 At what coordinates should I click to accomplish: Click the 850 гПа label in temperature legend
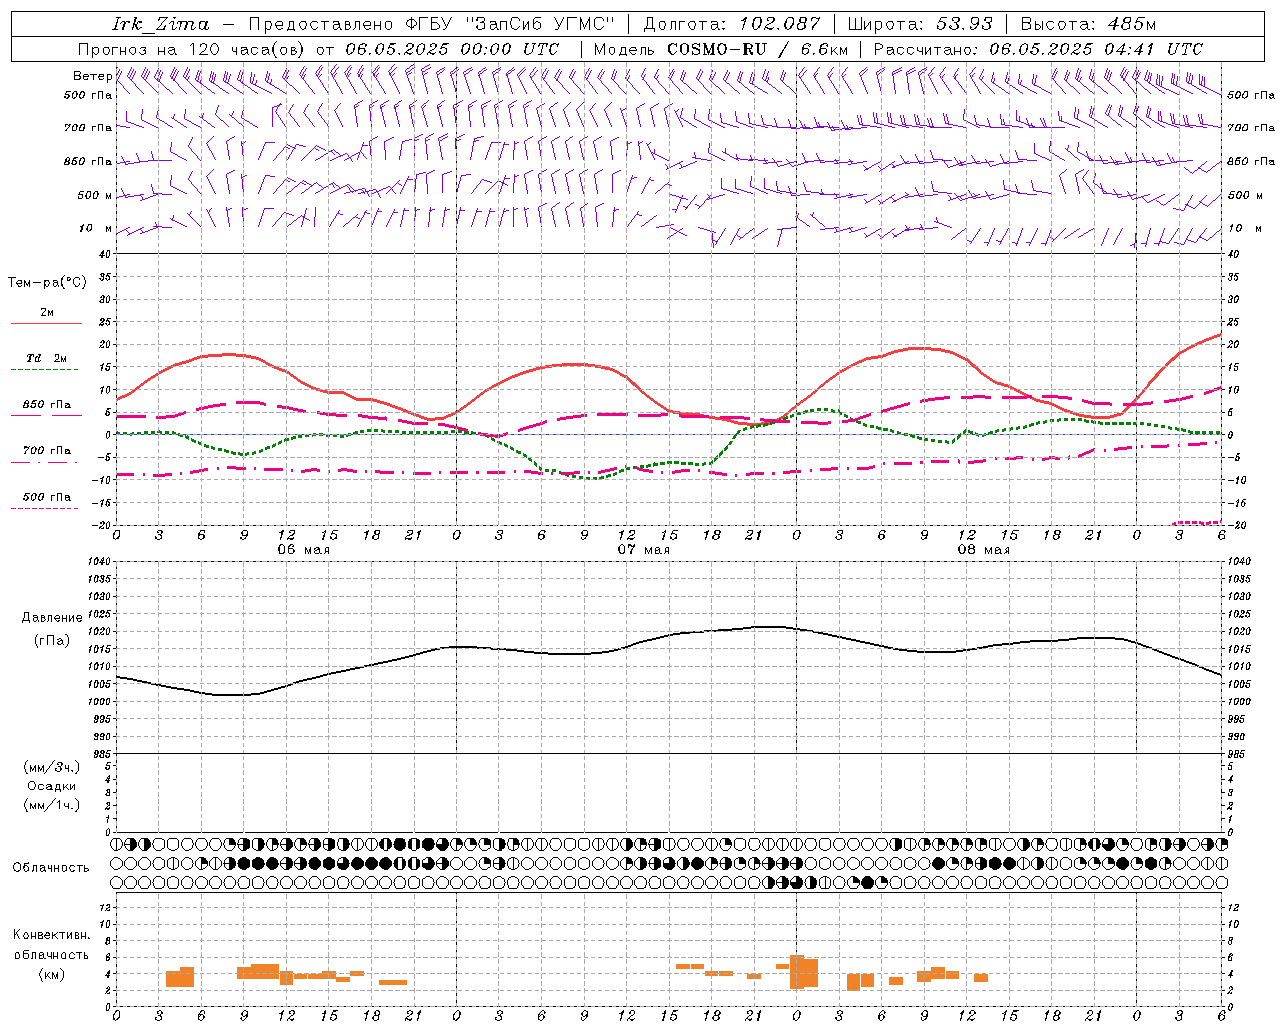coord(47,405)
